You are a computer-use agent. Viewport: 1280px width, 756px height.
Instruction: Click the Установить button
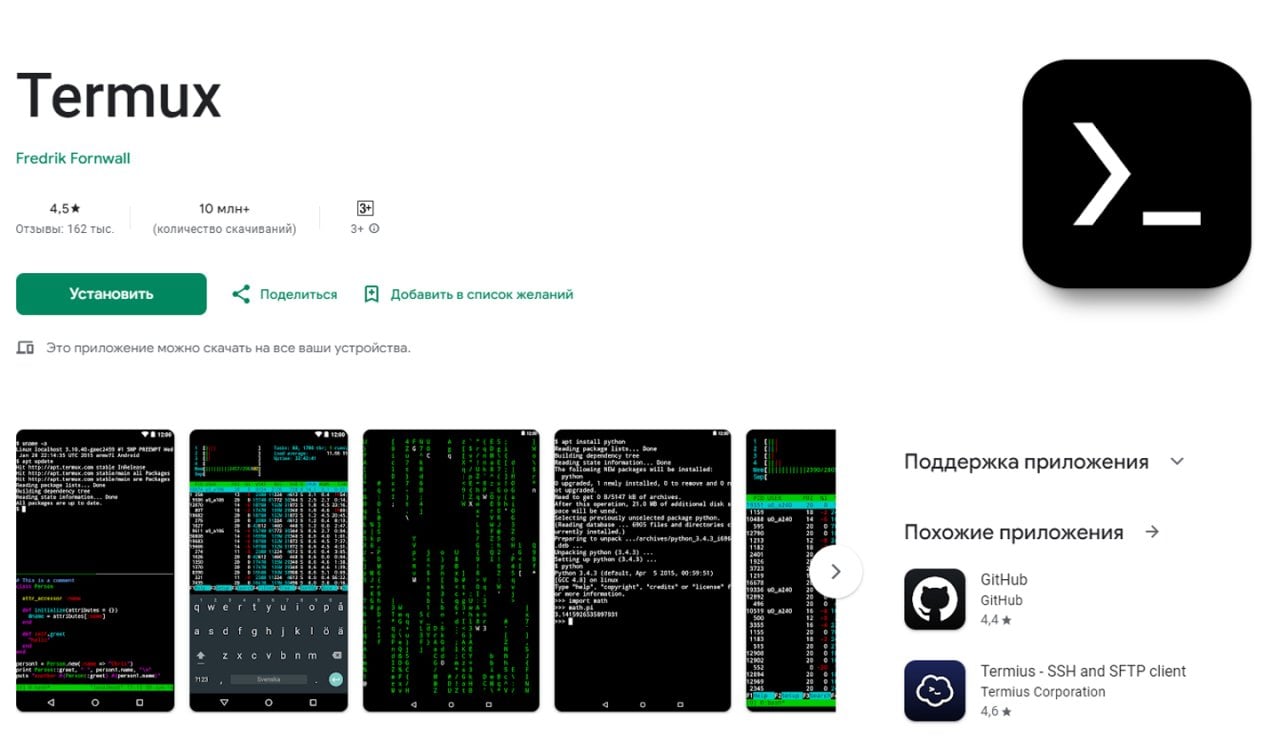pos(110,293)
